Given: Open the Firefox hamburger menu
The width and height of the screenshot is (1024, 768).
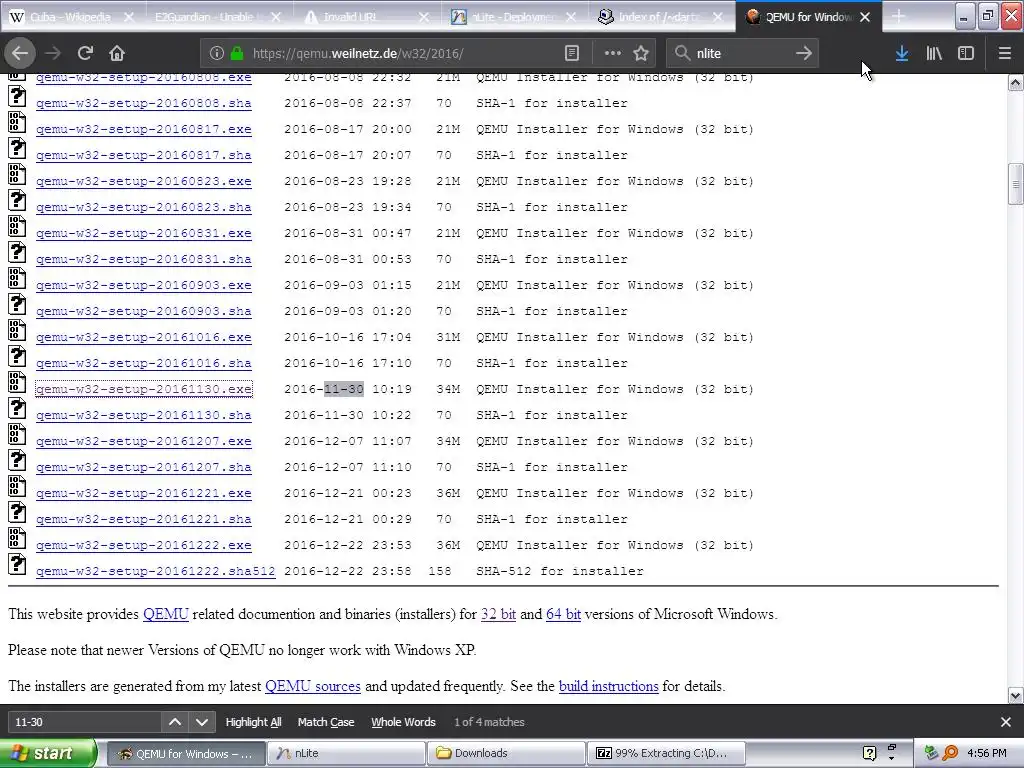Looking at the screenshot, I should pos(1004,54).
